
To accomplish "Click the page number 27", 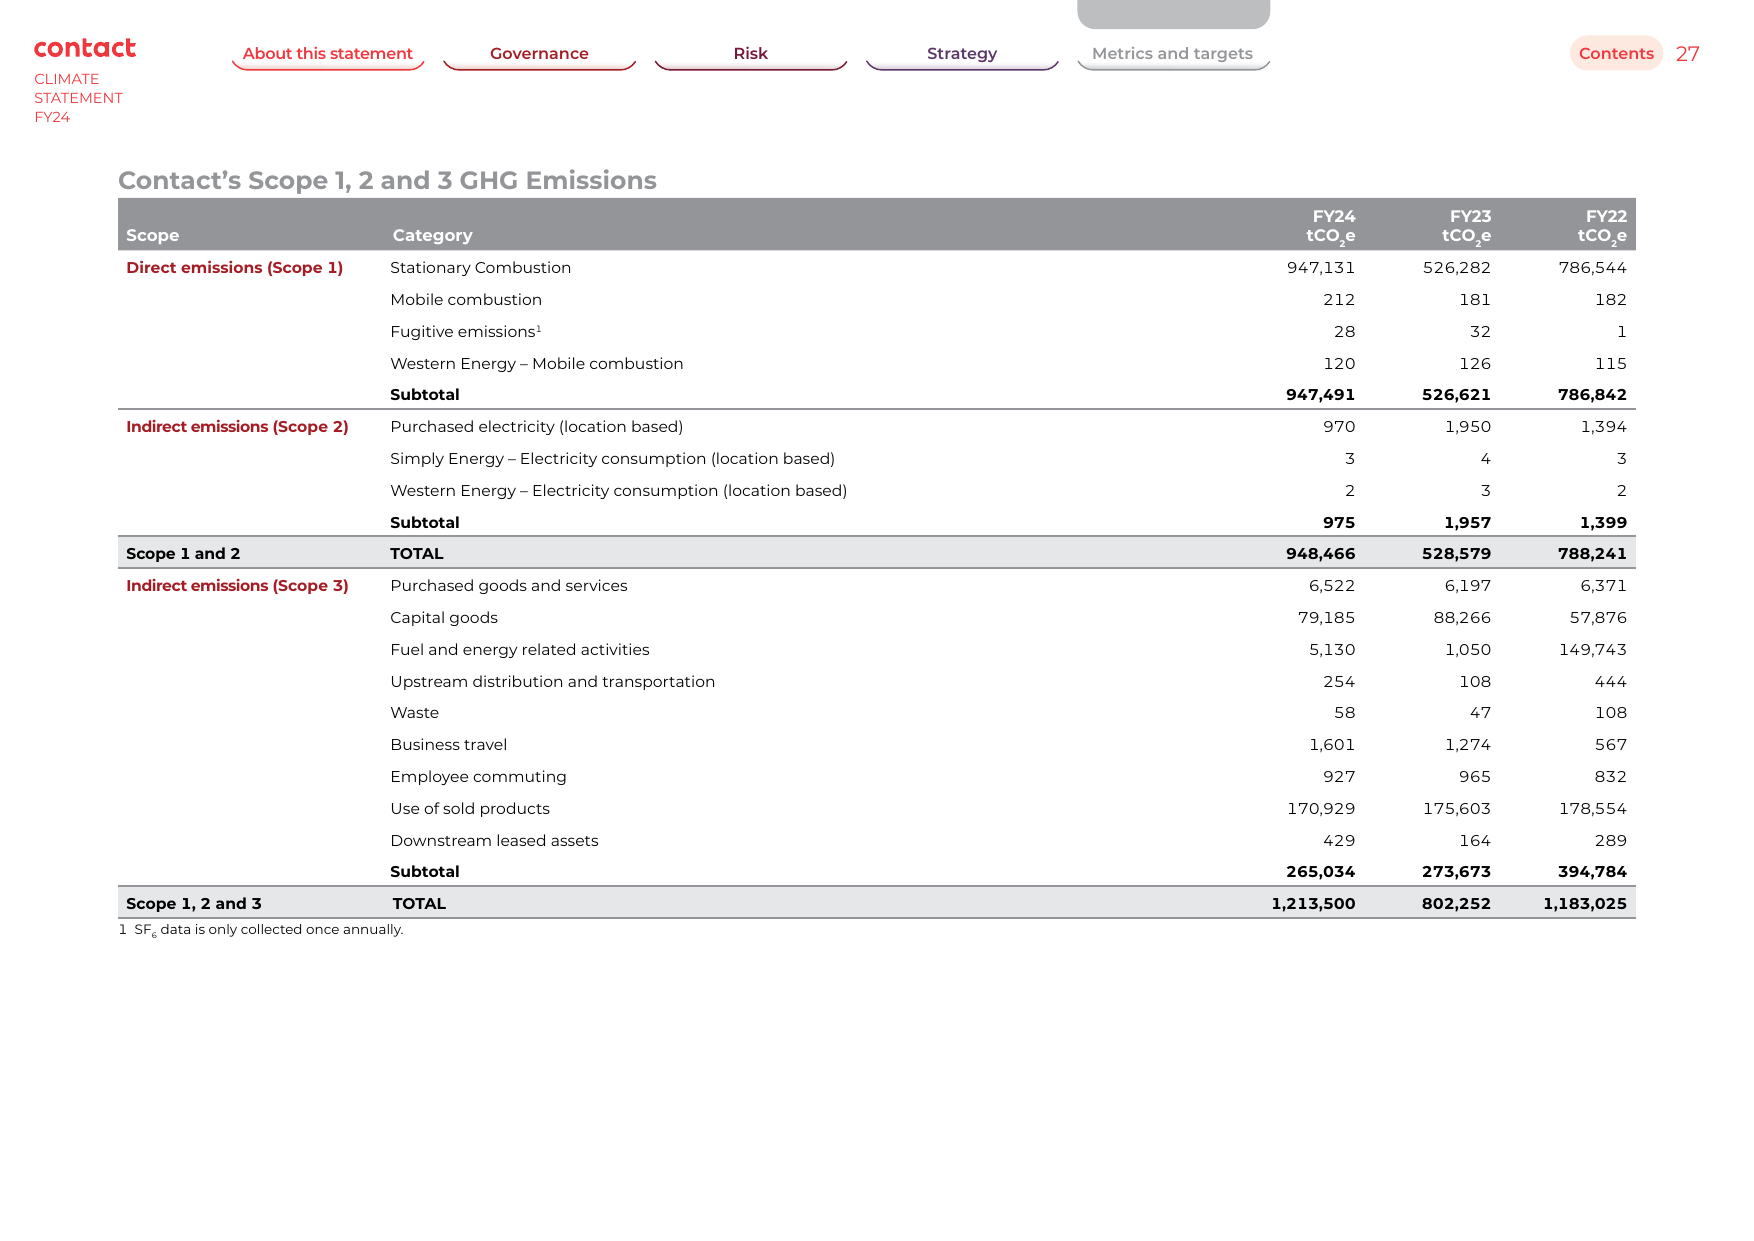I will [x=1688, y=54].
